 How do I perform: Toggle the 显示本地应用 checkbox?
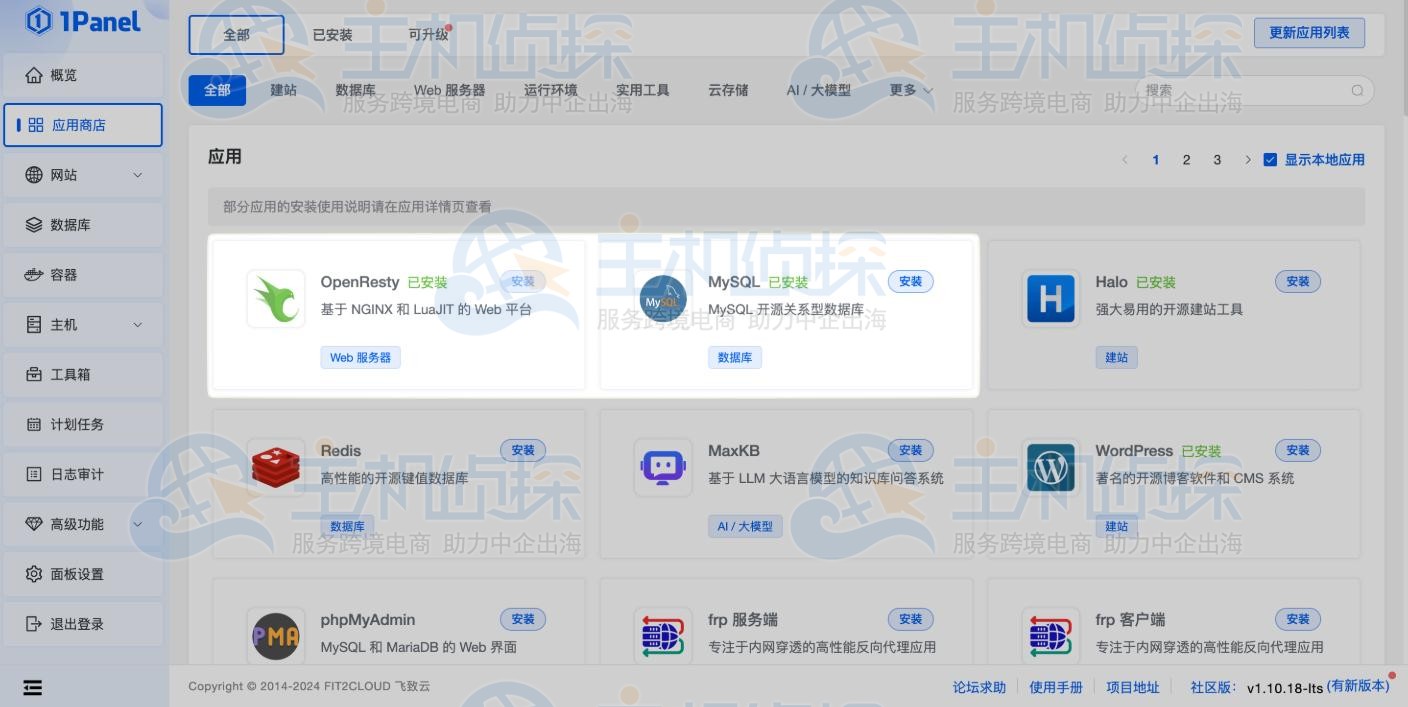(x=1270, y=158)
